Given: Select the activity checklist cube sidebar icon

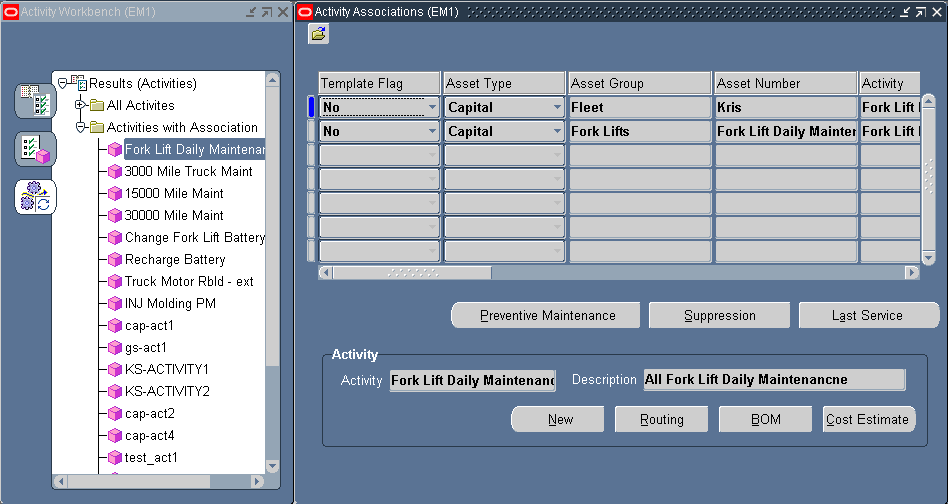Looking at the screenshot, I should coord(35,149).
